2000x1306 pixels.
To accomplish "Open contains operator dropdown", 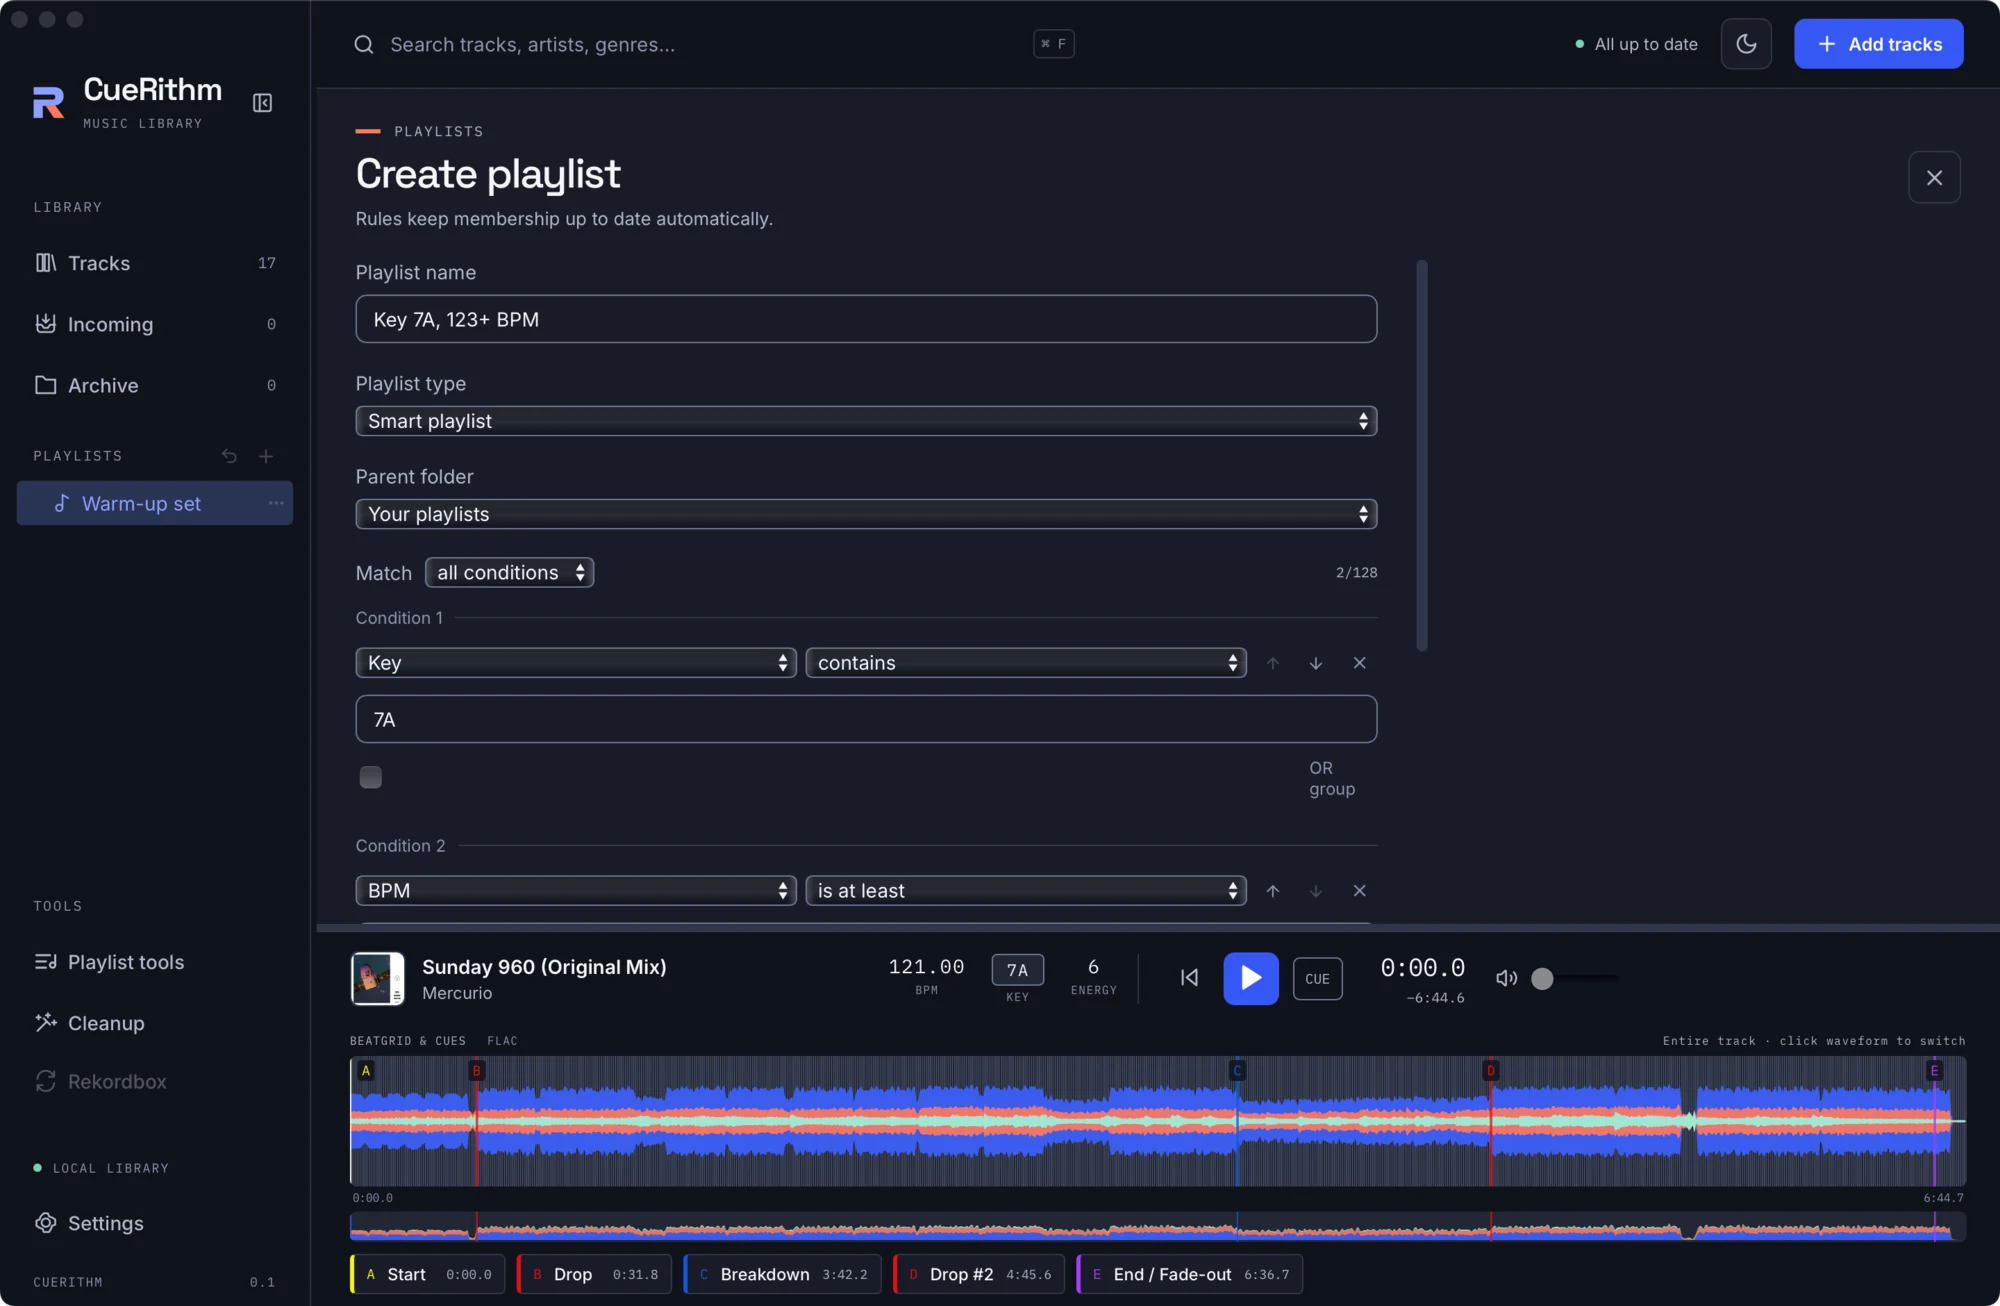I will coord(1026,663).
